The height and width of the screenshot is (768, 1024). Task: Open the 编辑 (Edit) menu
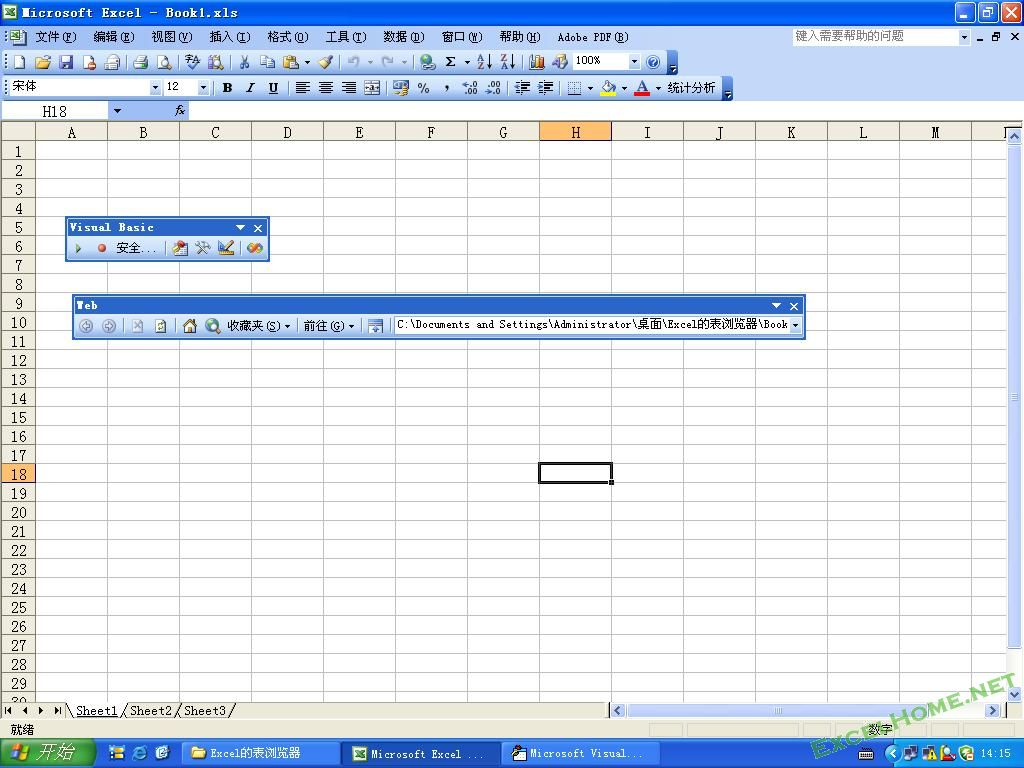pyautogui.click(x=114, y=37)
